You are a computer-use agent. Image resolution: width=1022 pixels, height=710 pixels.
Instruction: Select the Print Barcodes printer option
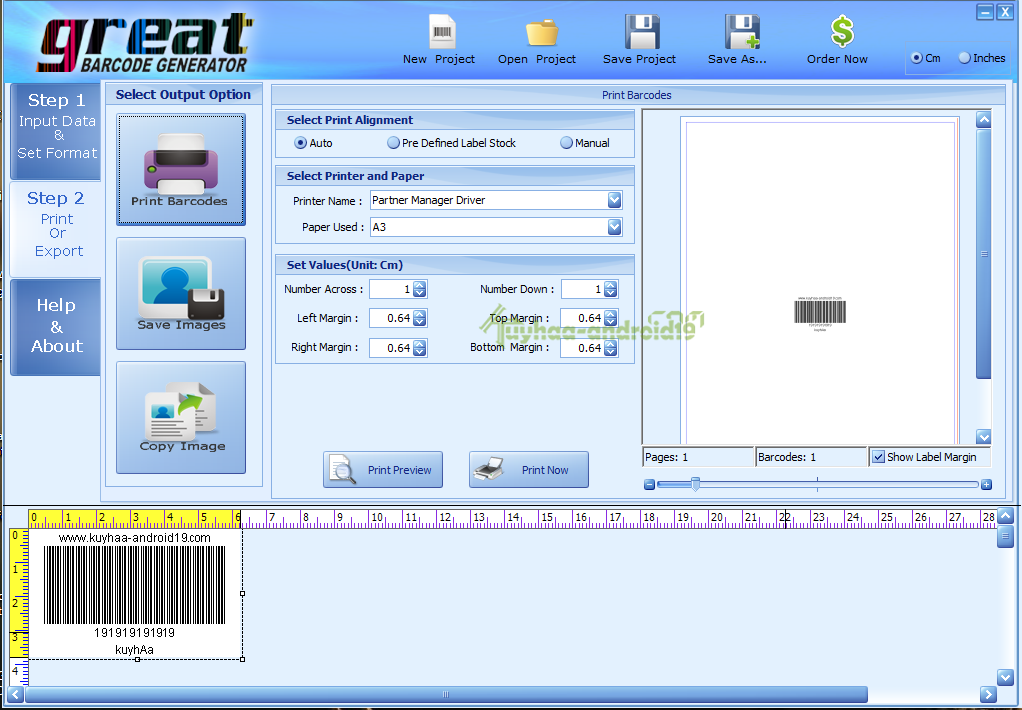(181, 170)
